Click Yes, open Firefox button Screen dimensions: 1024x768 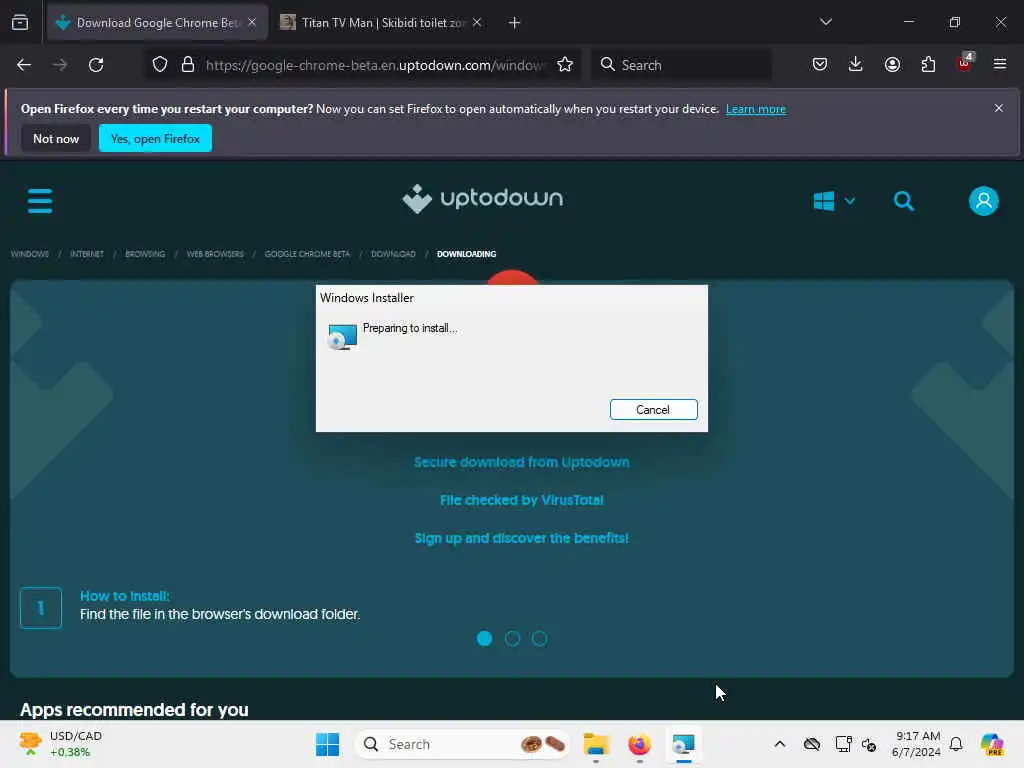pos(155,138)
